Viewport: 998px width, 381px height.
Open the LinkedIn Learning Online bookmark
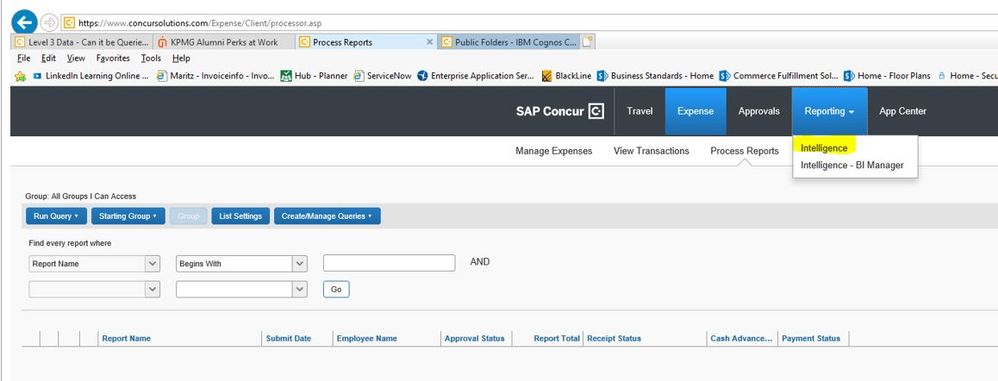pyautogui.click(x=90, y=76)
